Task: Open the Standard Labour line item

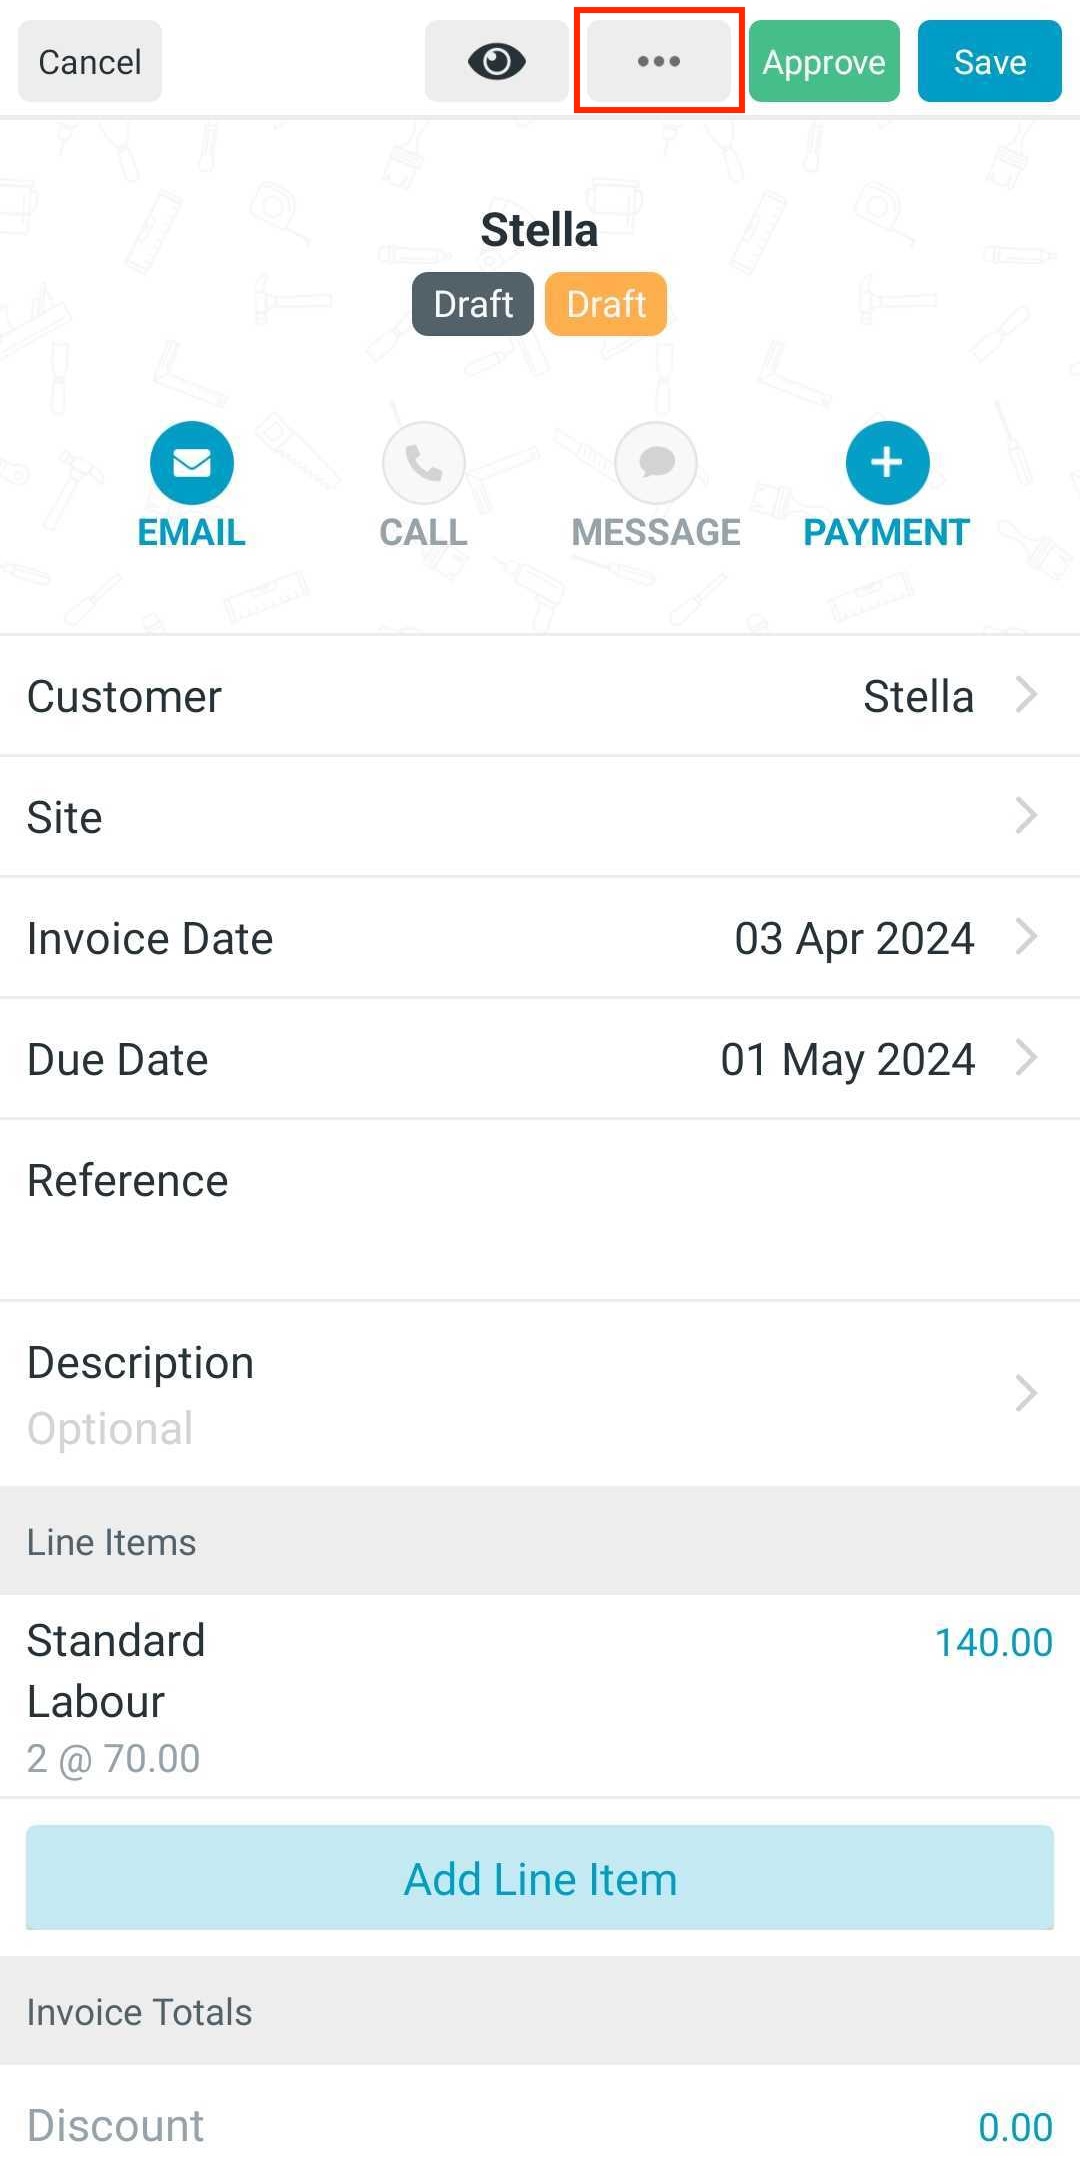Action: 540,1696
